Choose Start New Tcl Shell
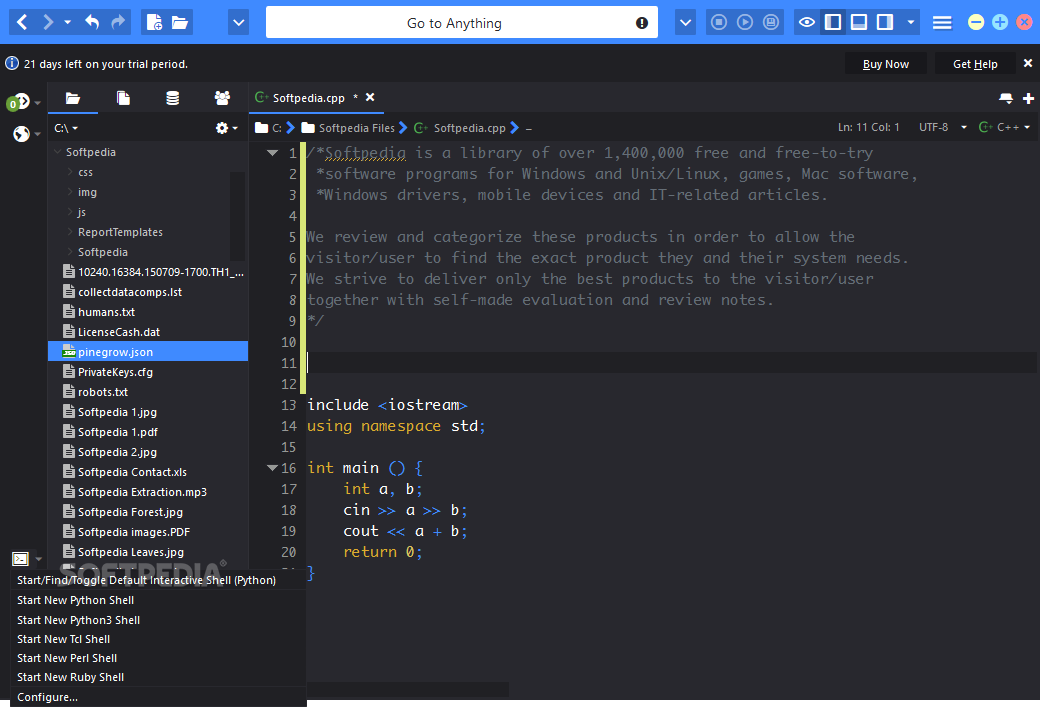This screenshot has height=707, width=1040. (x=159, y=639)
